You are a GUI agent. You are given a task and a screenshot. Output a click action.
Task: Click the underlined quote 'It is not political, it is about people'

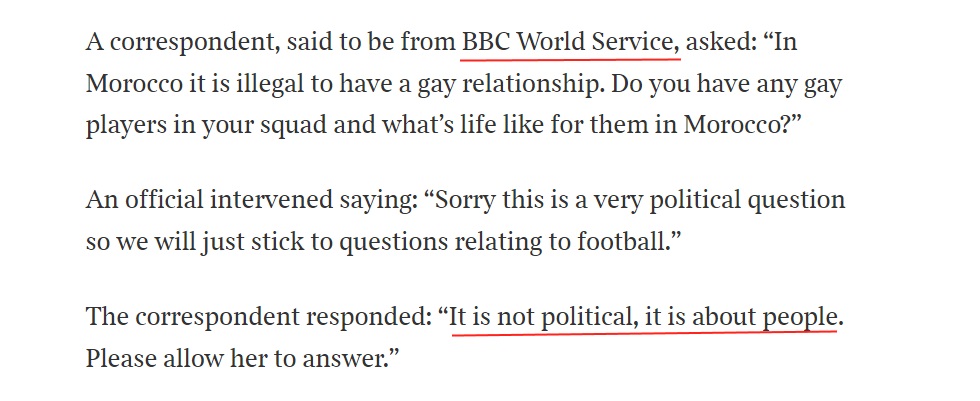click(642, 317)
